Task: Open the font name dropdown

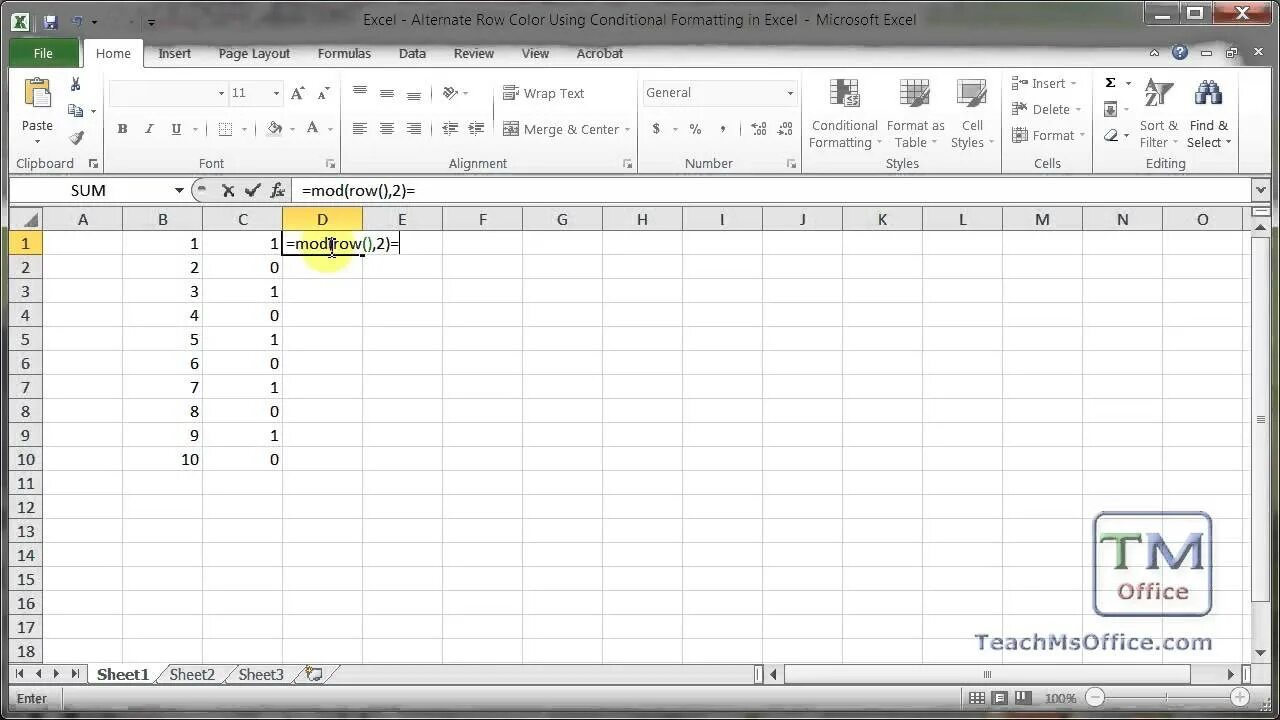Action: pos(221,93)
